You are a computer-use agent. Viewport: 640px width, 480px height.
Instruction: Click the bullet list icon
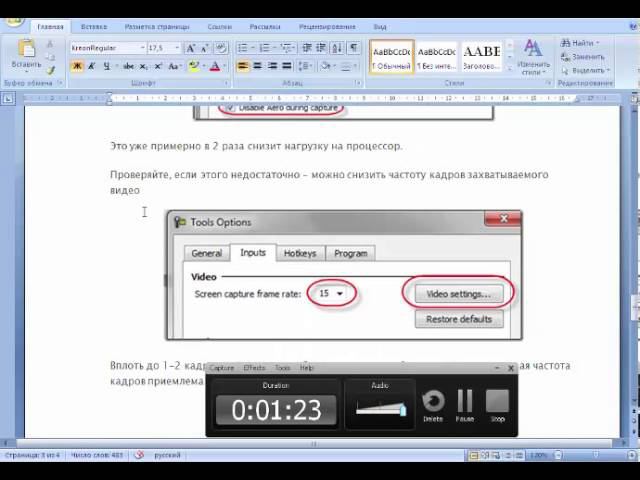tap(244, 48)
